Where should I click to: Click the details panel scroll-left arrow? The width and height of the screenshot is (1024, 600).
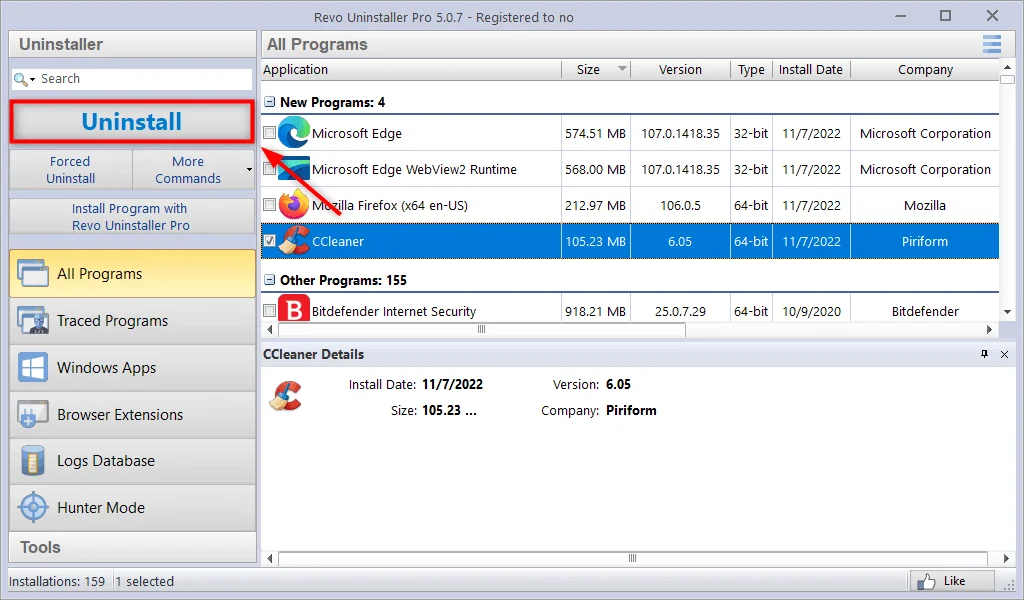(270, 558)
